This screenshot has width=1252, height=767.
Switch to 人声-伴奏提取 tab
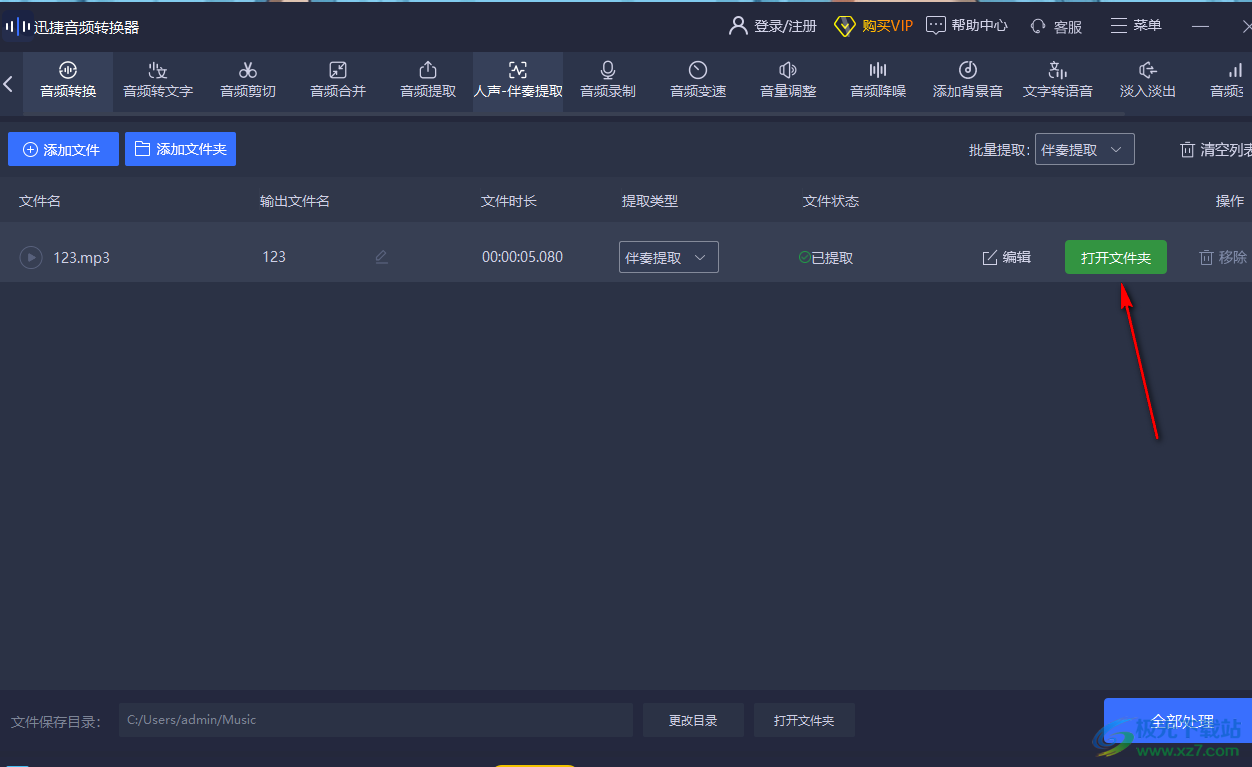coord(518,80)
